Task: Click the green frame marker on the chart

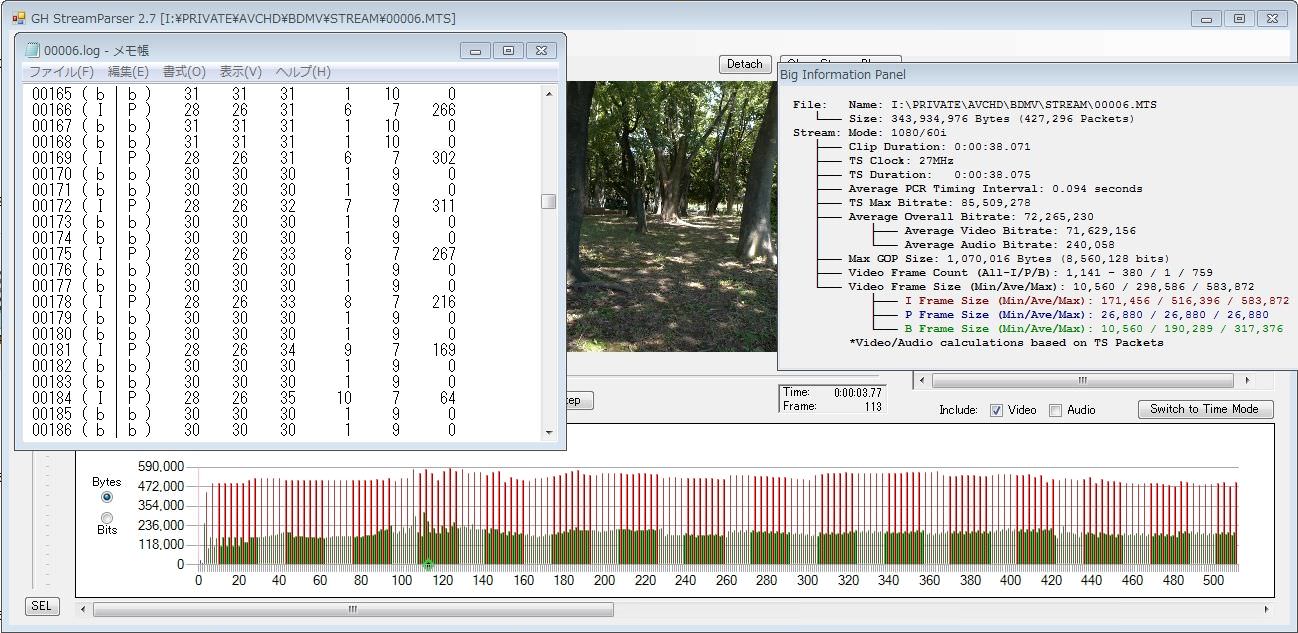Action: 428,565
